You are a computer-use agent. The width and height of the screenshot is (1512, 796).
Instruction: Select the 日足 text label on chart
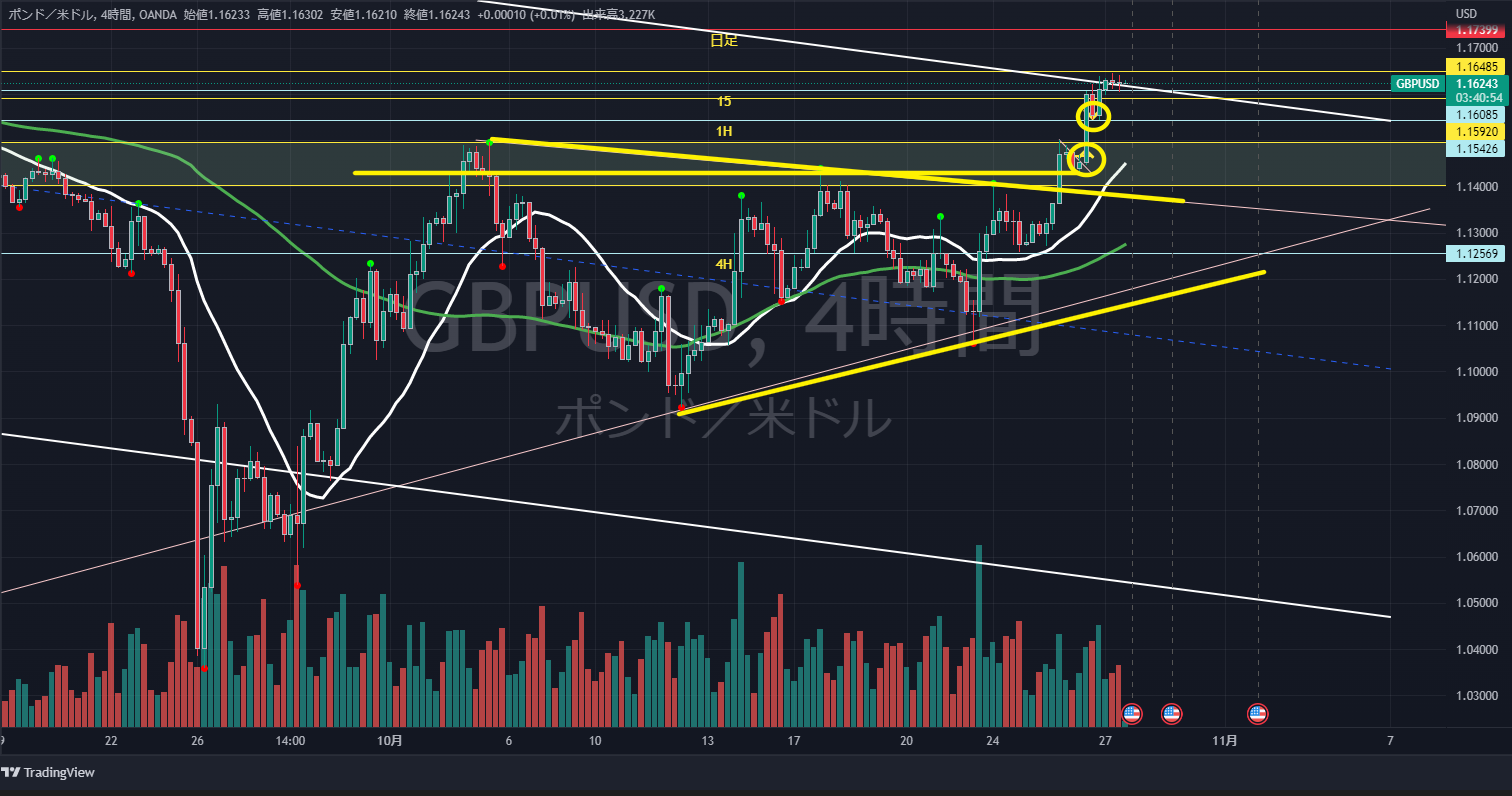click(x=724, y=41)
